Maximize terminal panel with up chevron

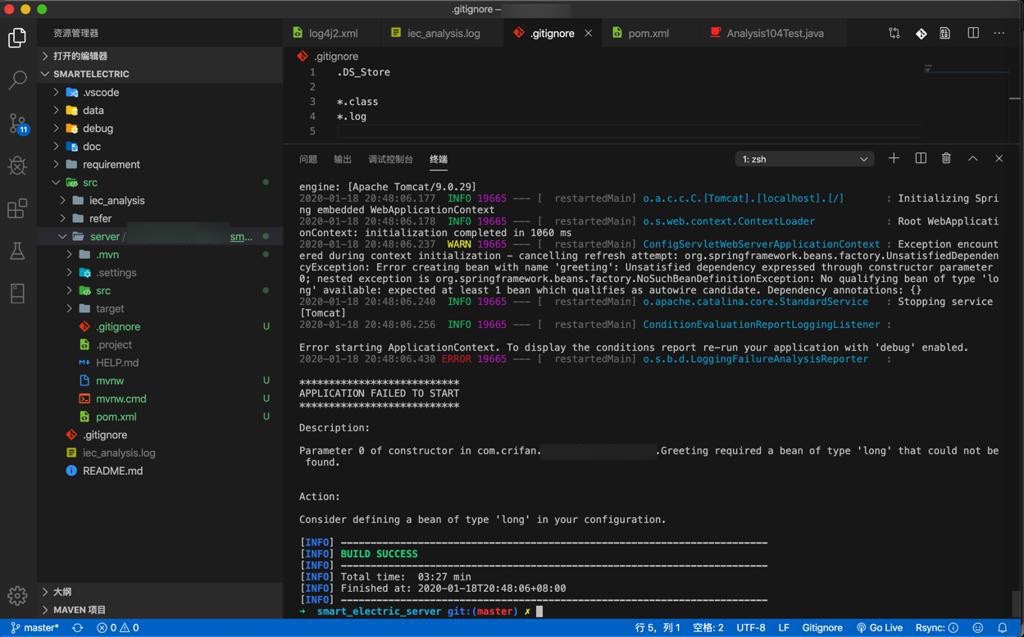(x=972, y=159)
